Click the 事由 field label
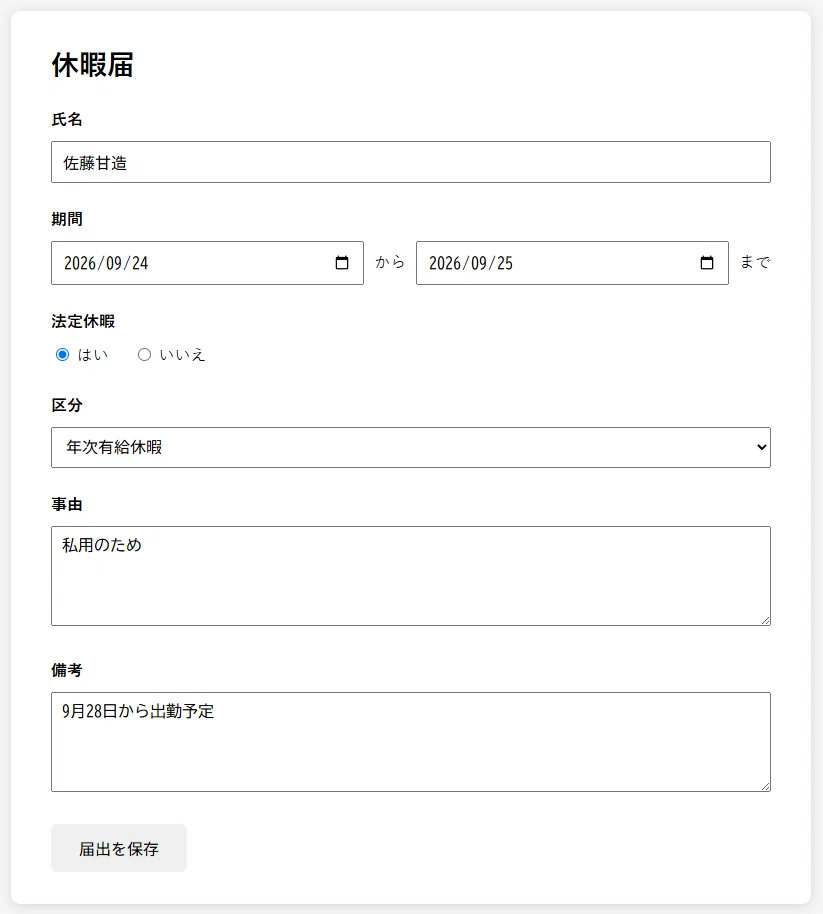 coord(67,504)
